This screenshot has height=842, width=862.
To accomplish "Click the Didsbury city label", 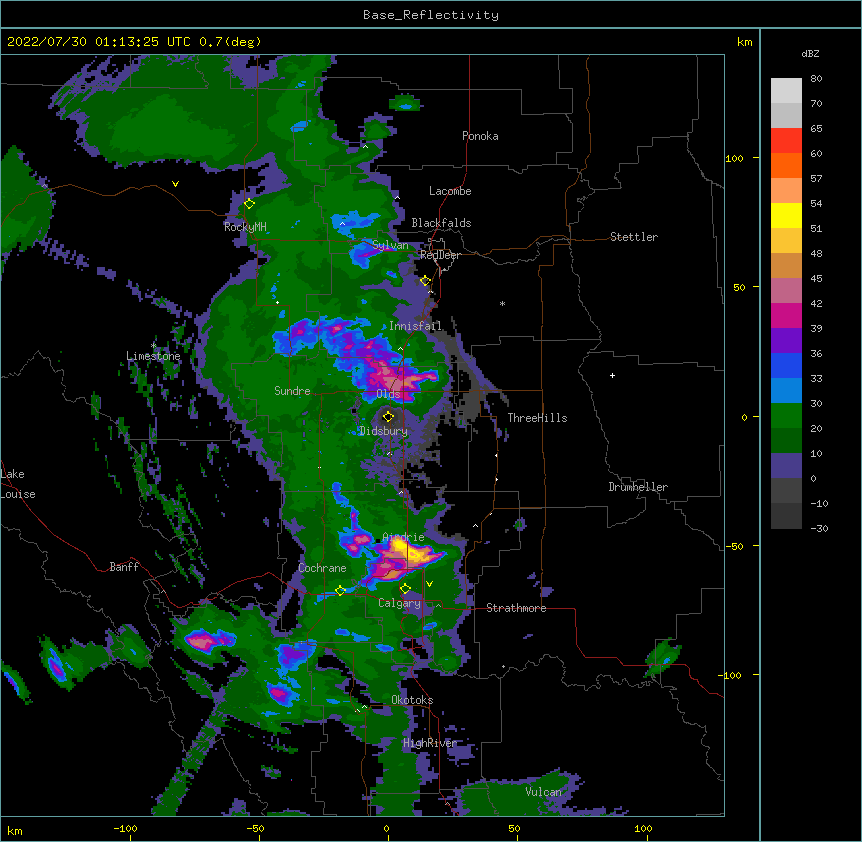I will click(x=383, y=431).
